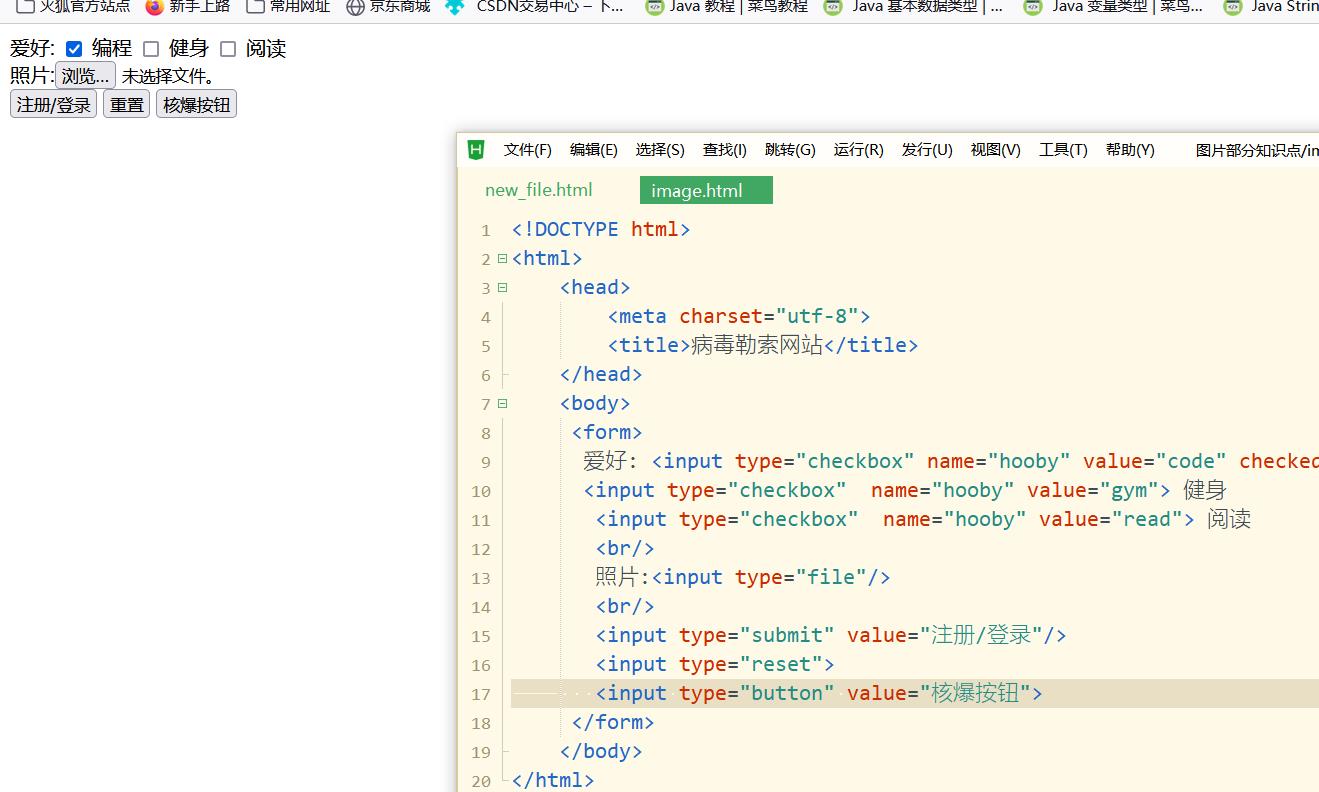
Task: Open the 帮助(Y) menu
Action: (1130, 150)
